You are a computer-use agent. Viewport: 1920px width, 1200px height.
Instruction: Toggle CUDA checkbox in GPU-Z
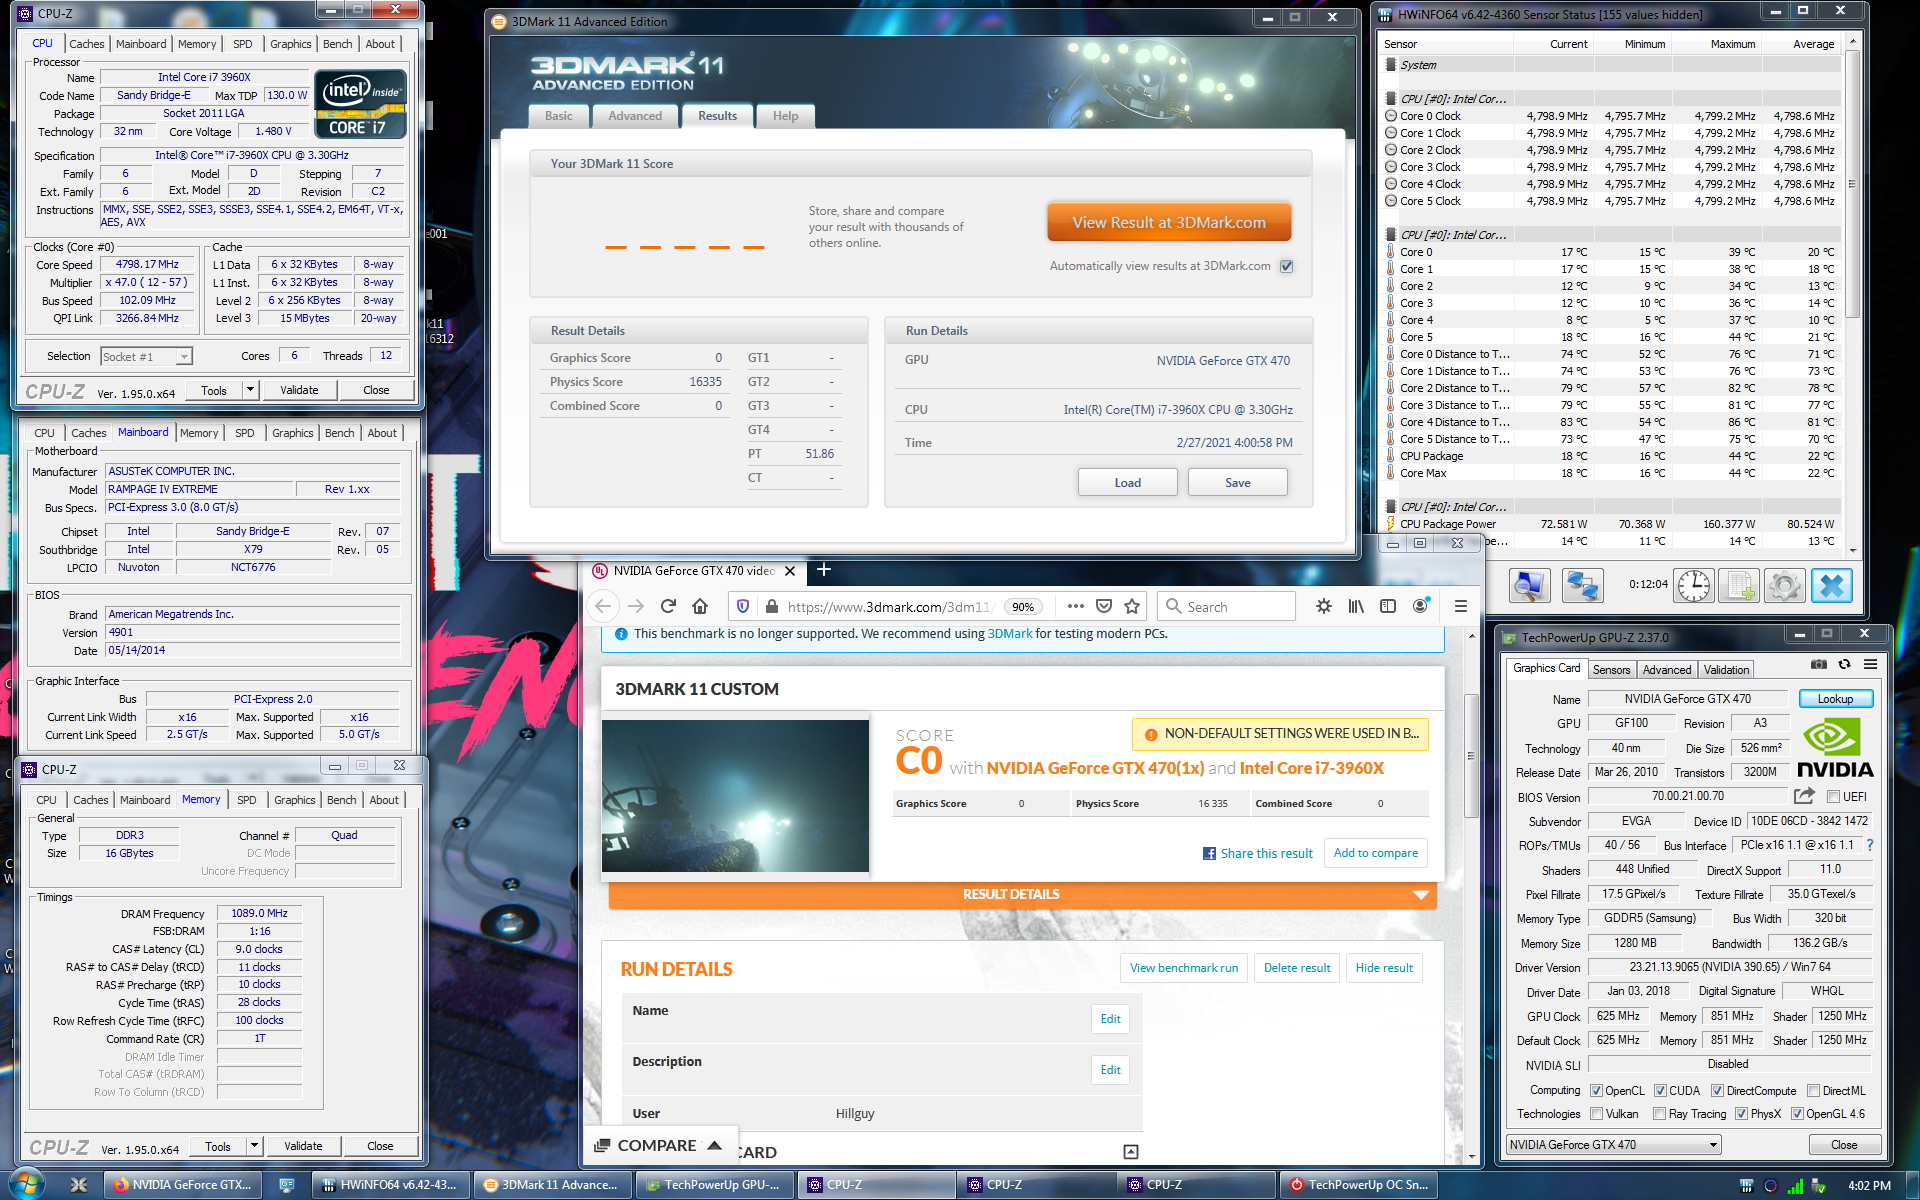pyautogui.click(x=1660, y=1091)
